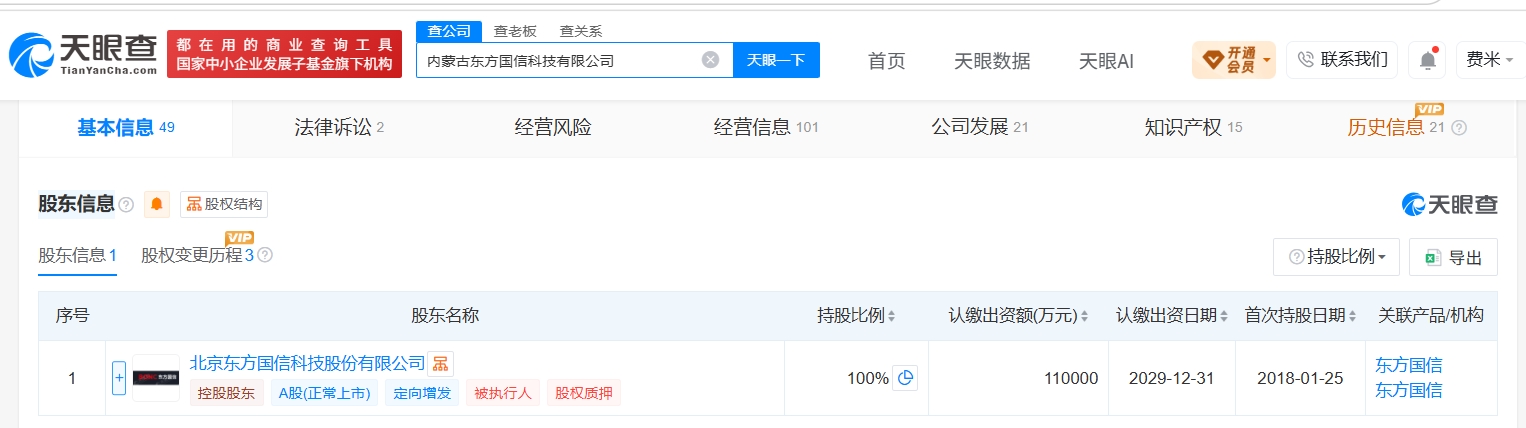This screenshot has height=428, width=1526.
Task: Open first 东方国信 related product link
Action: tap(1409, 365)
